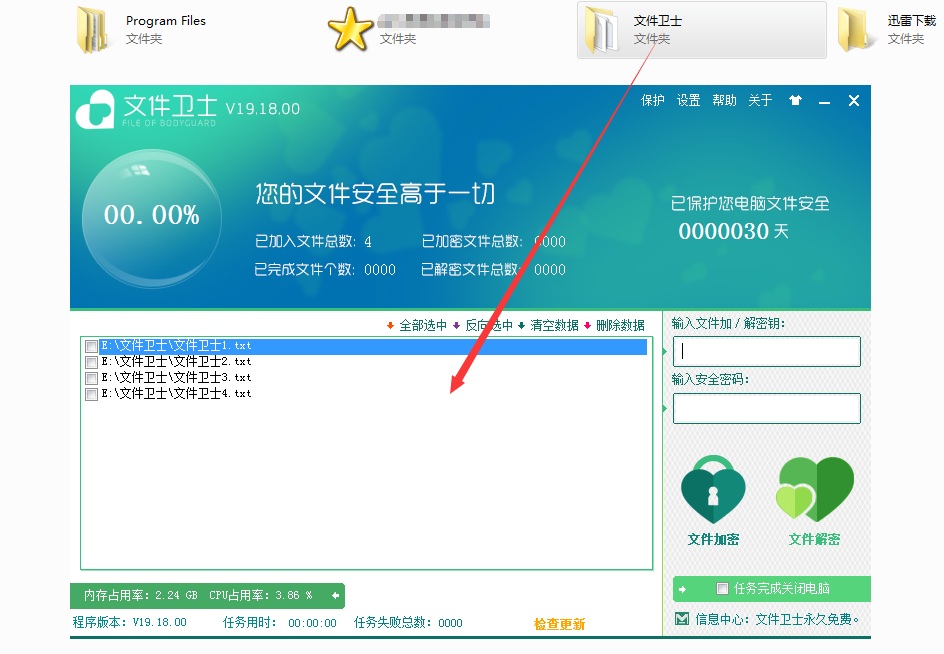This screenshot has height=654, width=944.
Task: Click 反向选中 to invert selection
Action: click(489, 326)
